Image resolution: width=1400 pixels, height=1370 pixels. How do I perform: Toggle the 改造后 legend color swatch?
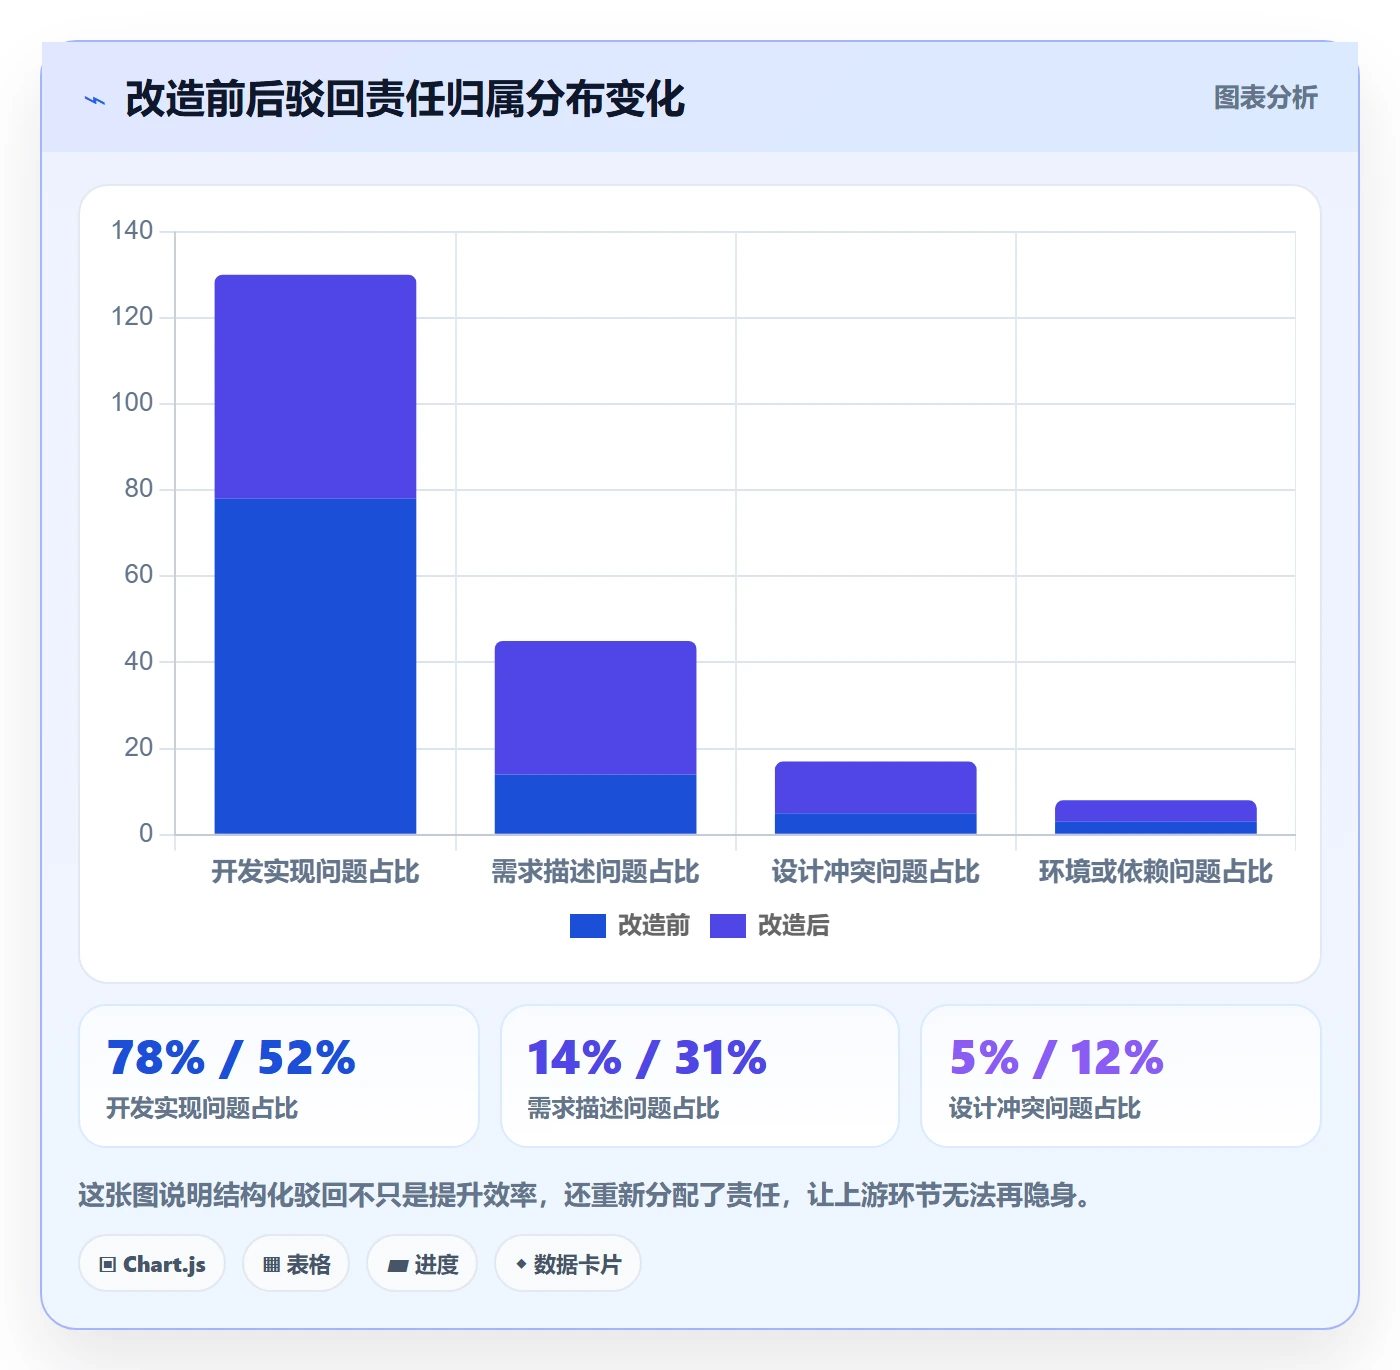(x=728, y=926)
